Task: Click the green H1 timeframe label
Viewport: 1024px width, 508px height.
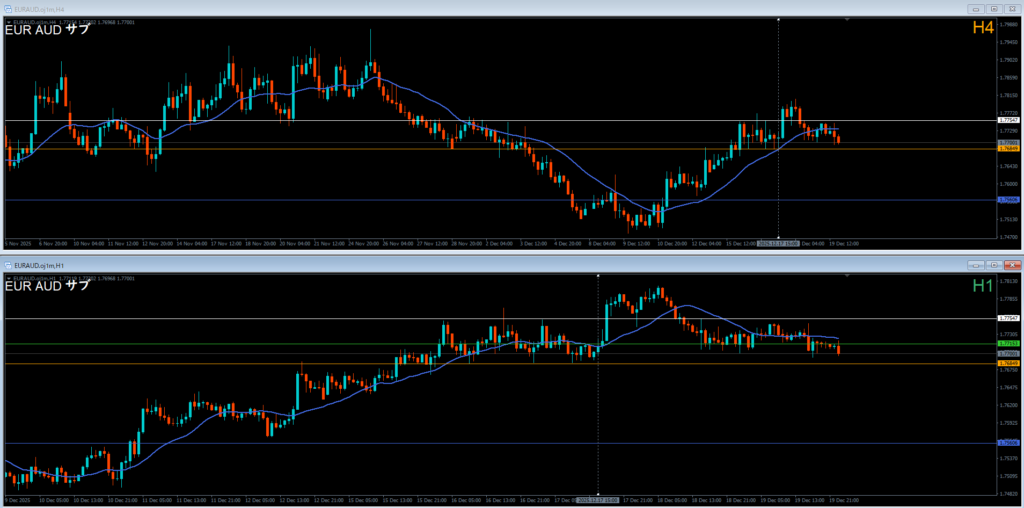Action: [982, 285]
